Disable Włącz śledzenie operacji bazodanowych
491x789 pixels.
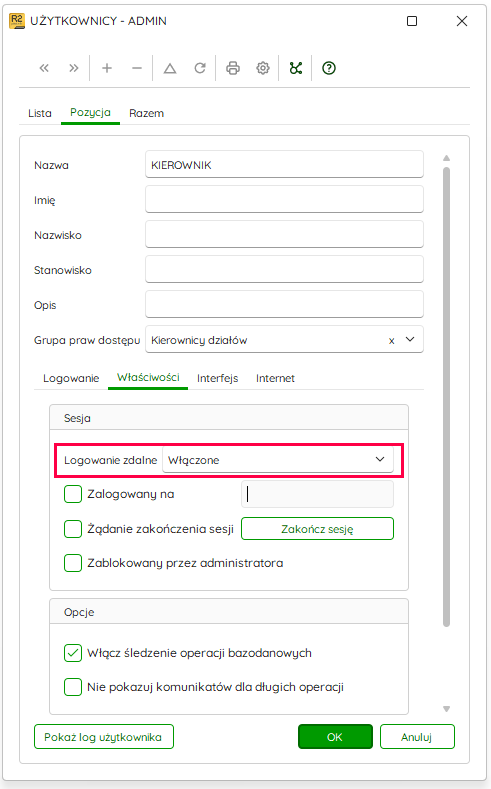point(73,653)
